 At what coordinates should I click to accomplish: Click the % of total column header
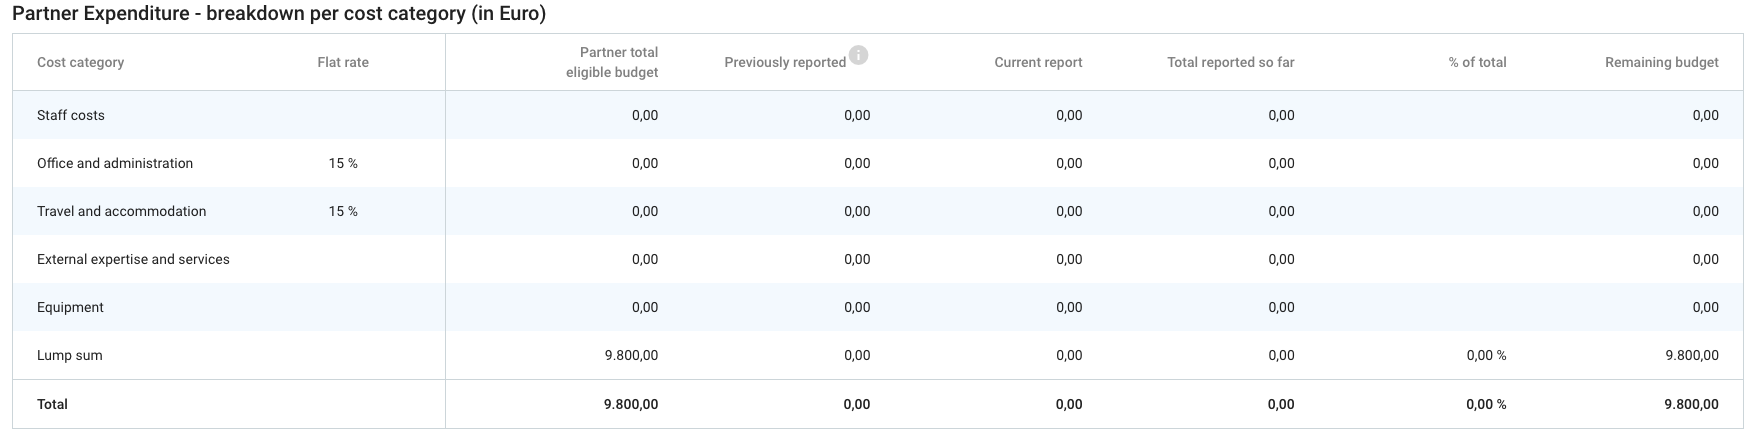(x=1477, y=62)
